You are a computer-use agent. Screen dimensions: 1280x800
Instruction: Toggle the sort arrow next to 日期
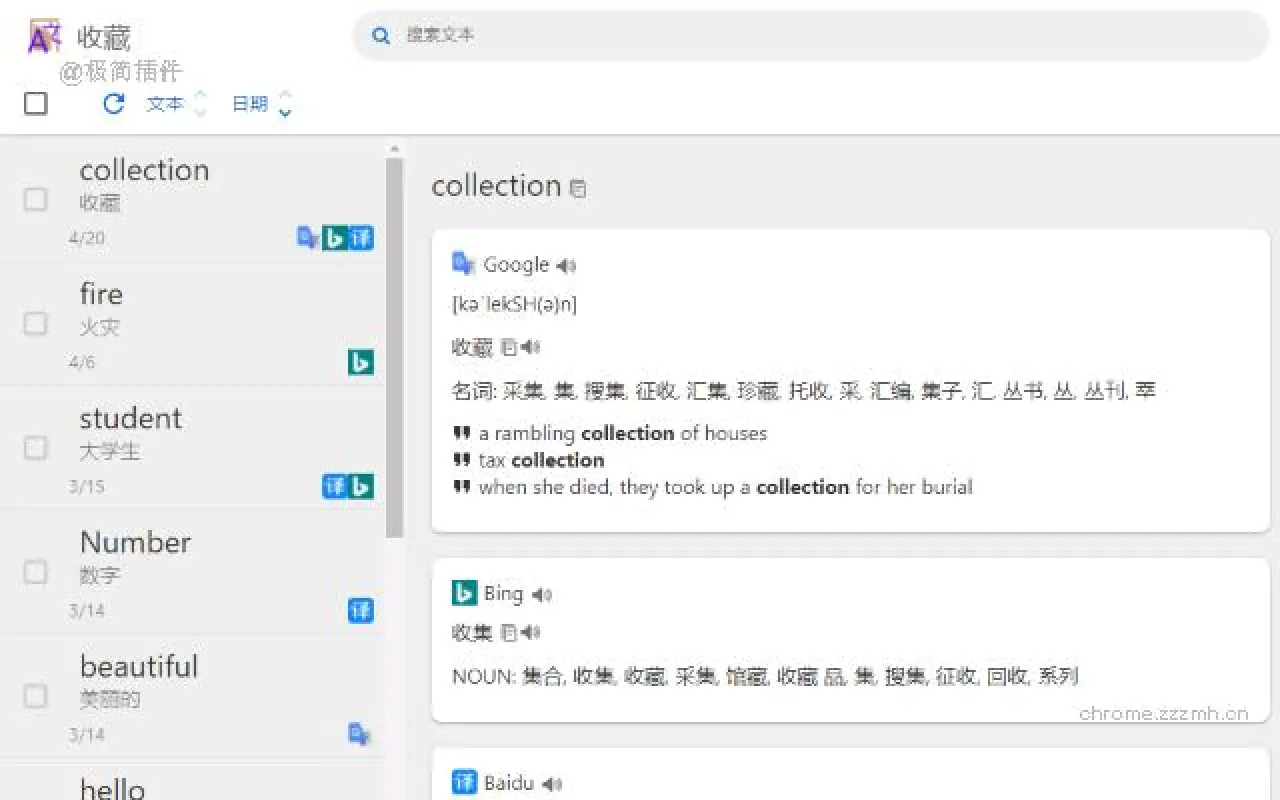[286, 103]
